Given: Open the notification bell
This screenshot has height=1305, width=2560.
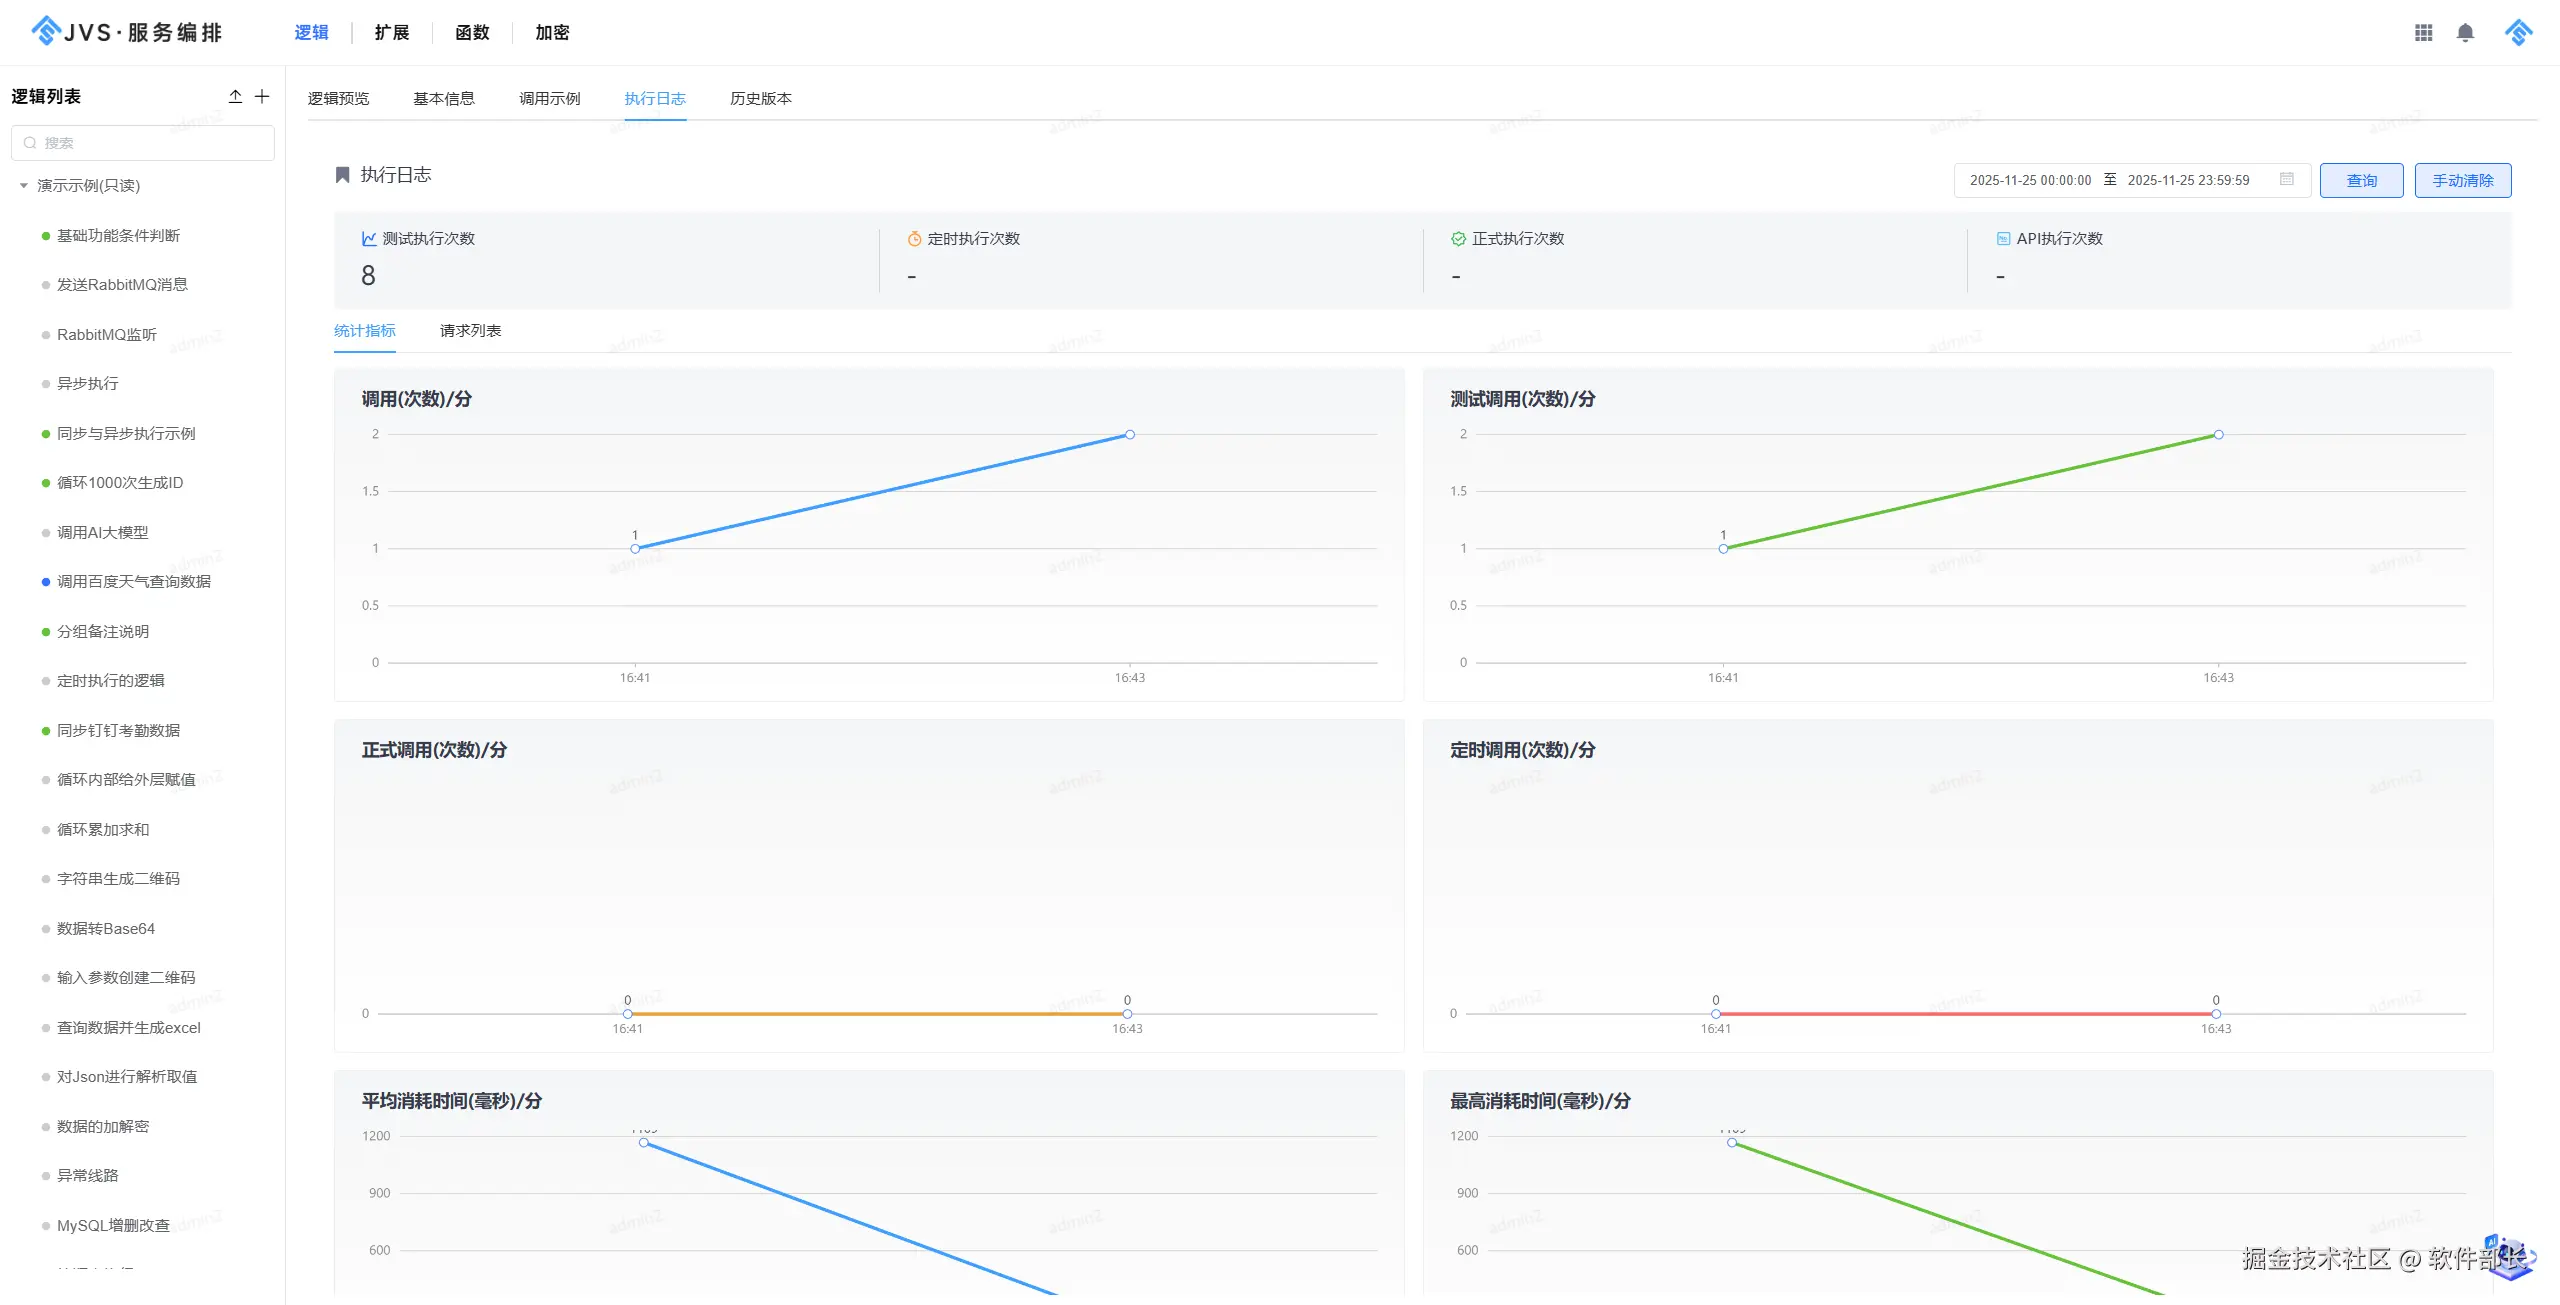Looking at the screenshot, I should (2465, 33).
